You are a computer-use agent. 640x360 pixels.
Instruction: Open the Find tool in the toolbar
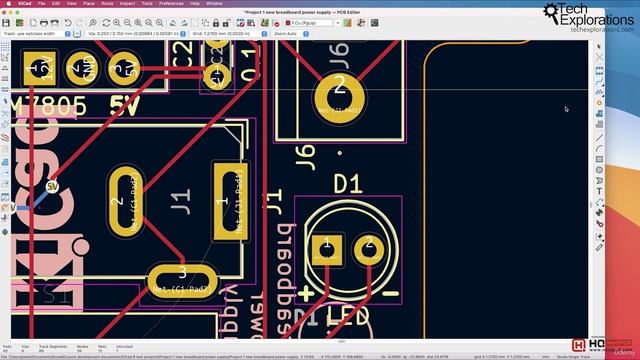coord(93,23)
